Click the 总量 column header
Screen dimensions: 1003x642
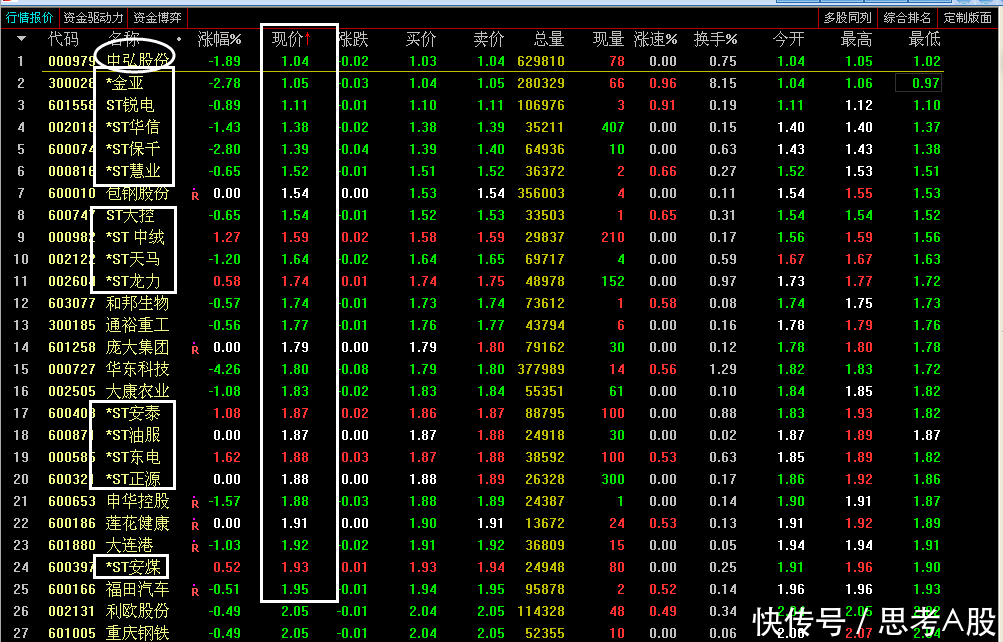(548, 39)
